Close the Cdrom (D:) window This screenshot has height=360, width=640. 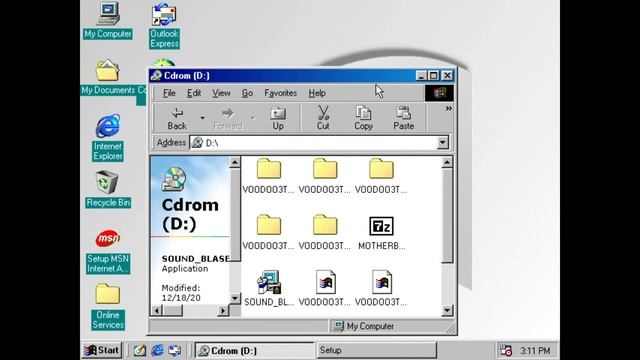pyautogui.click(x=447, y=76)
